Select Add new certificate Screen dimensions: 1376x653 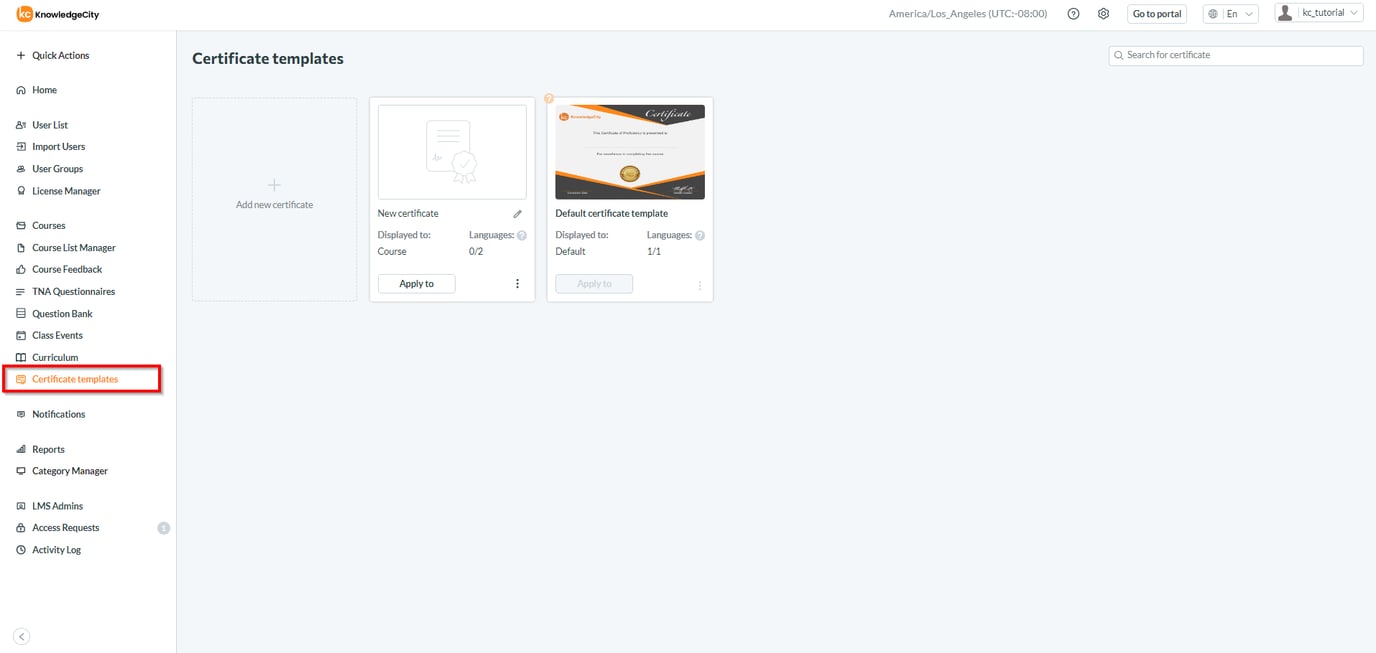pyautogui.click(x=274, y=196)
